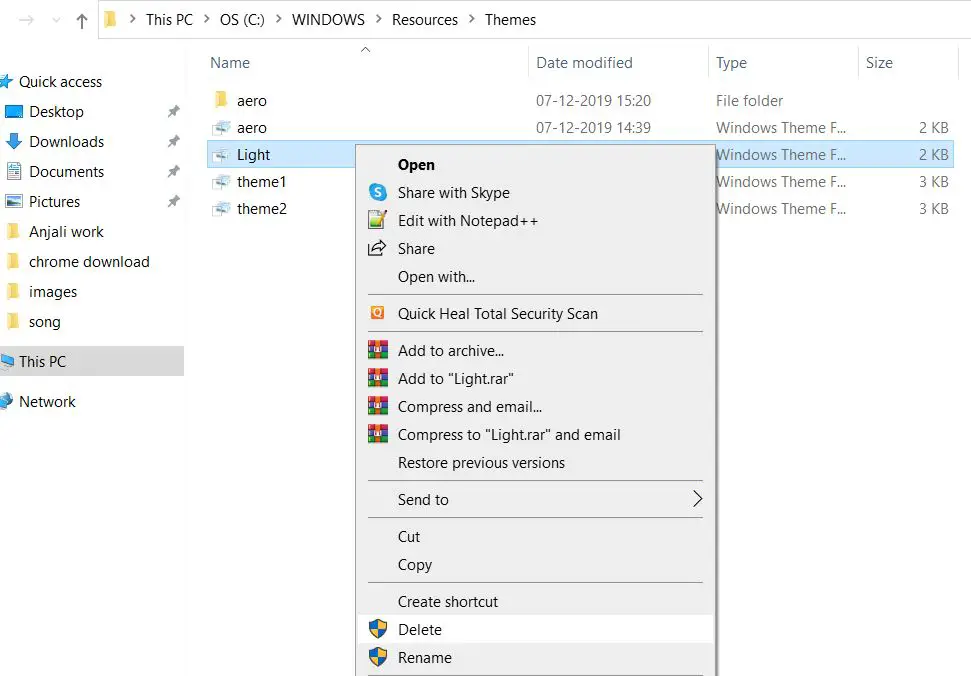Click WINDOWS in the address bar path
The width and height of the screenshot is (971, 676).
328,20
